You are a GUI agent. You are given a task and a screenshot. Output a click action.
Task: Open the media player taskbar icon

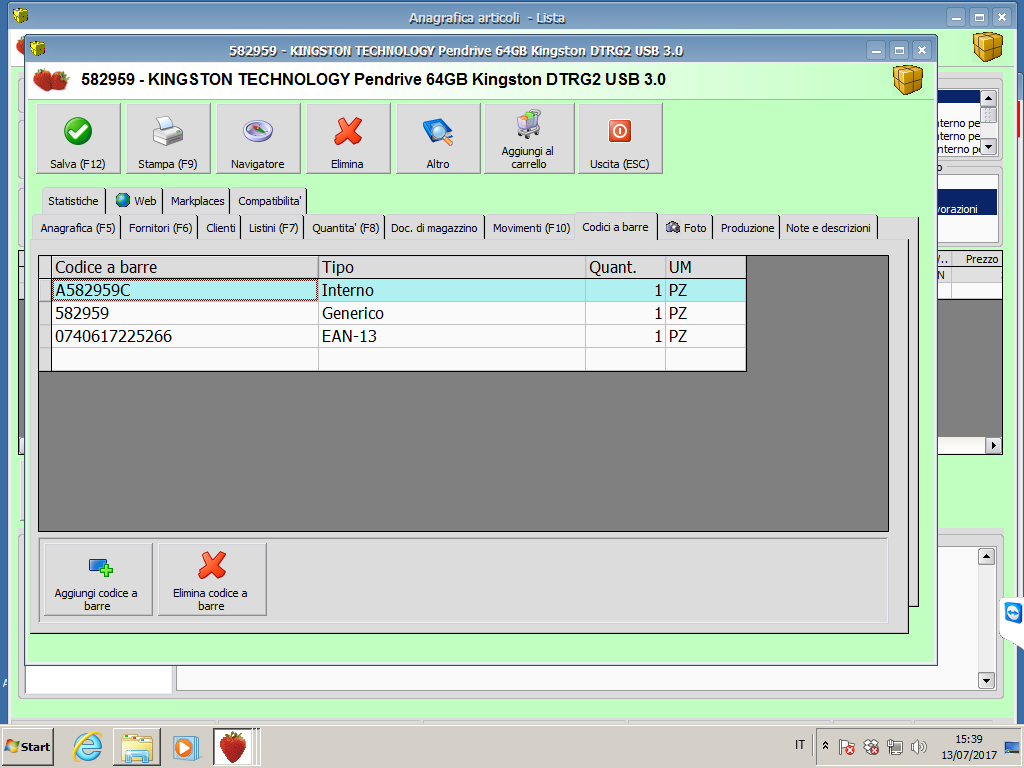coord(185,747)
